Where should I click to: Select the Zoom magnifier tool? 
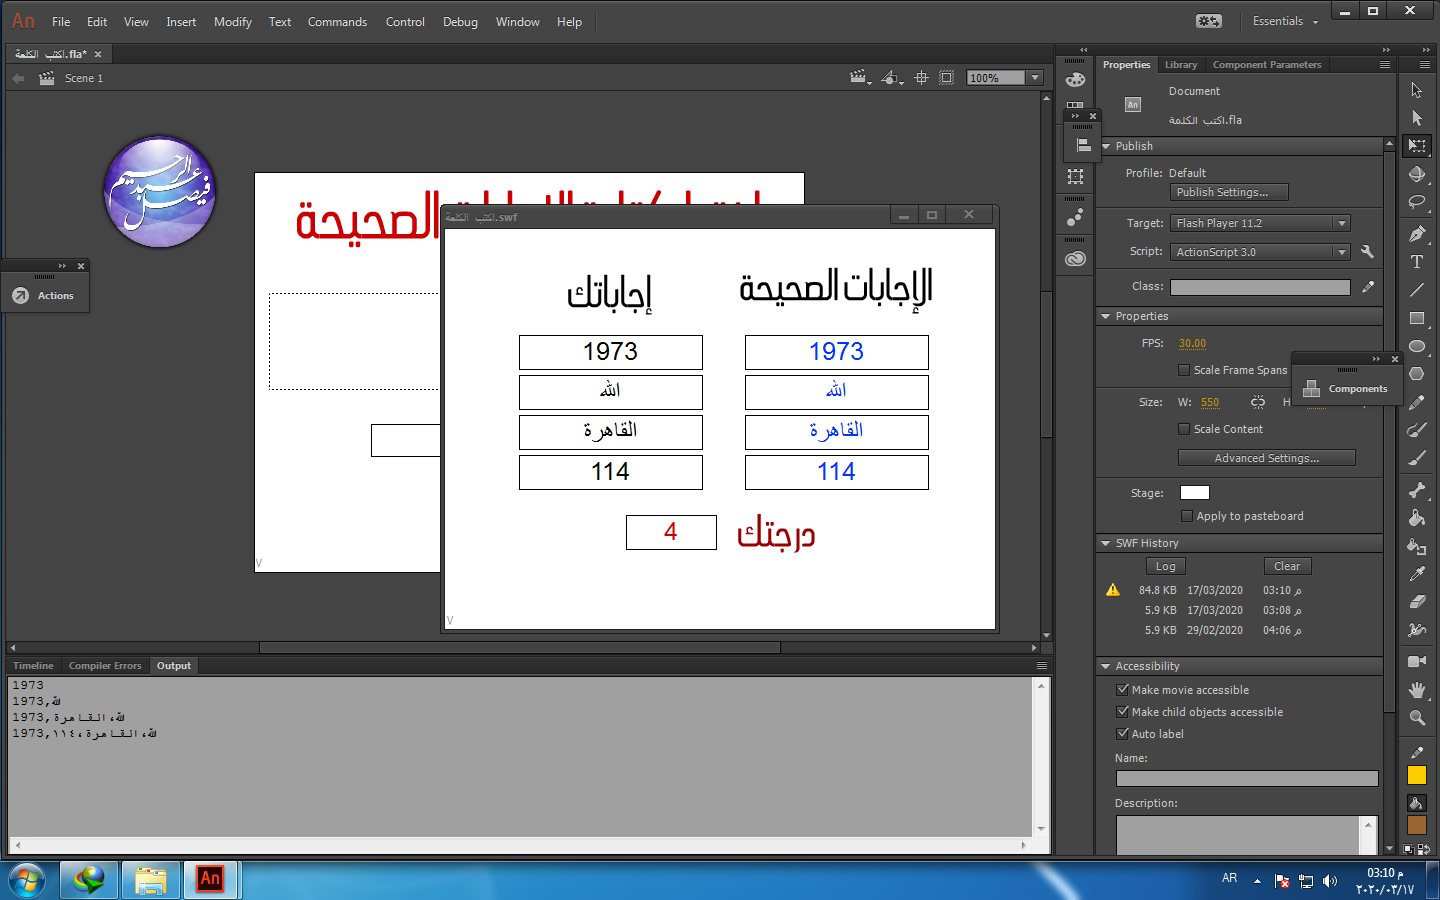pyautogui.click(x=1417, y=718)
